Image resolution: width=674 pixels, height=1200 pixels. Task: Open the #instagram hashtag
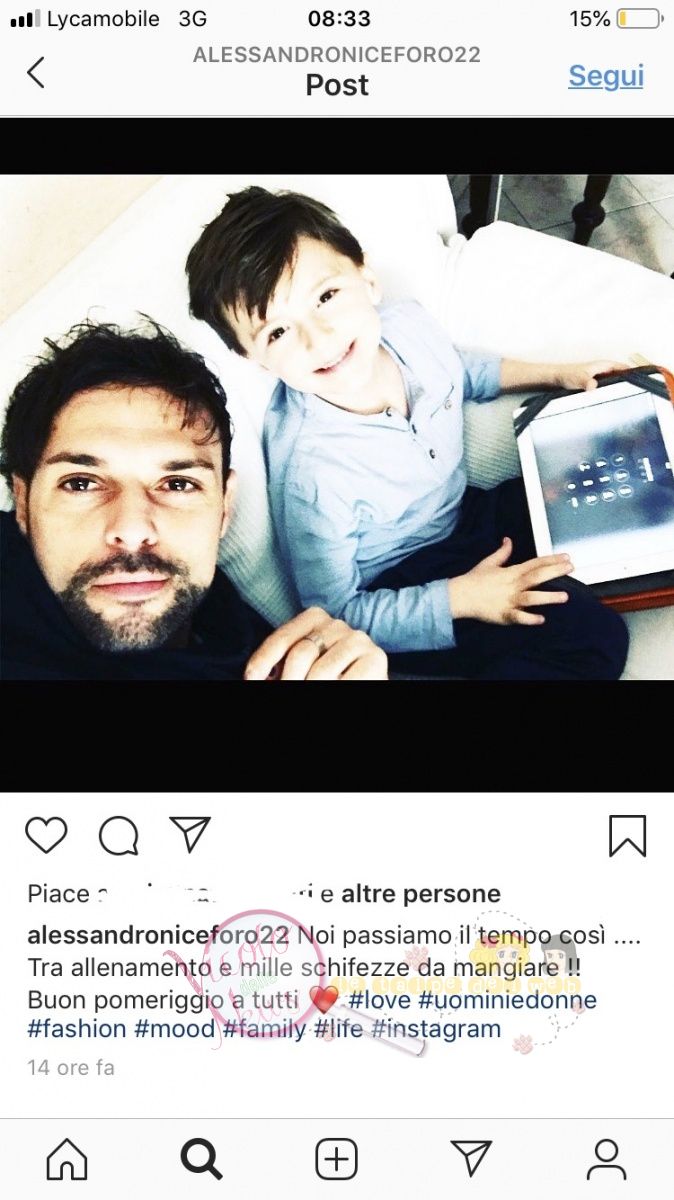pyautogui.click(x=436, y=1029)
